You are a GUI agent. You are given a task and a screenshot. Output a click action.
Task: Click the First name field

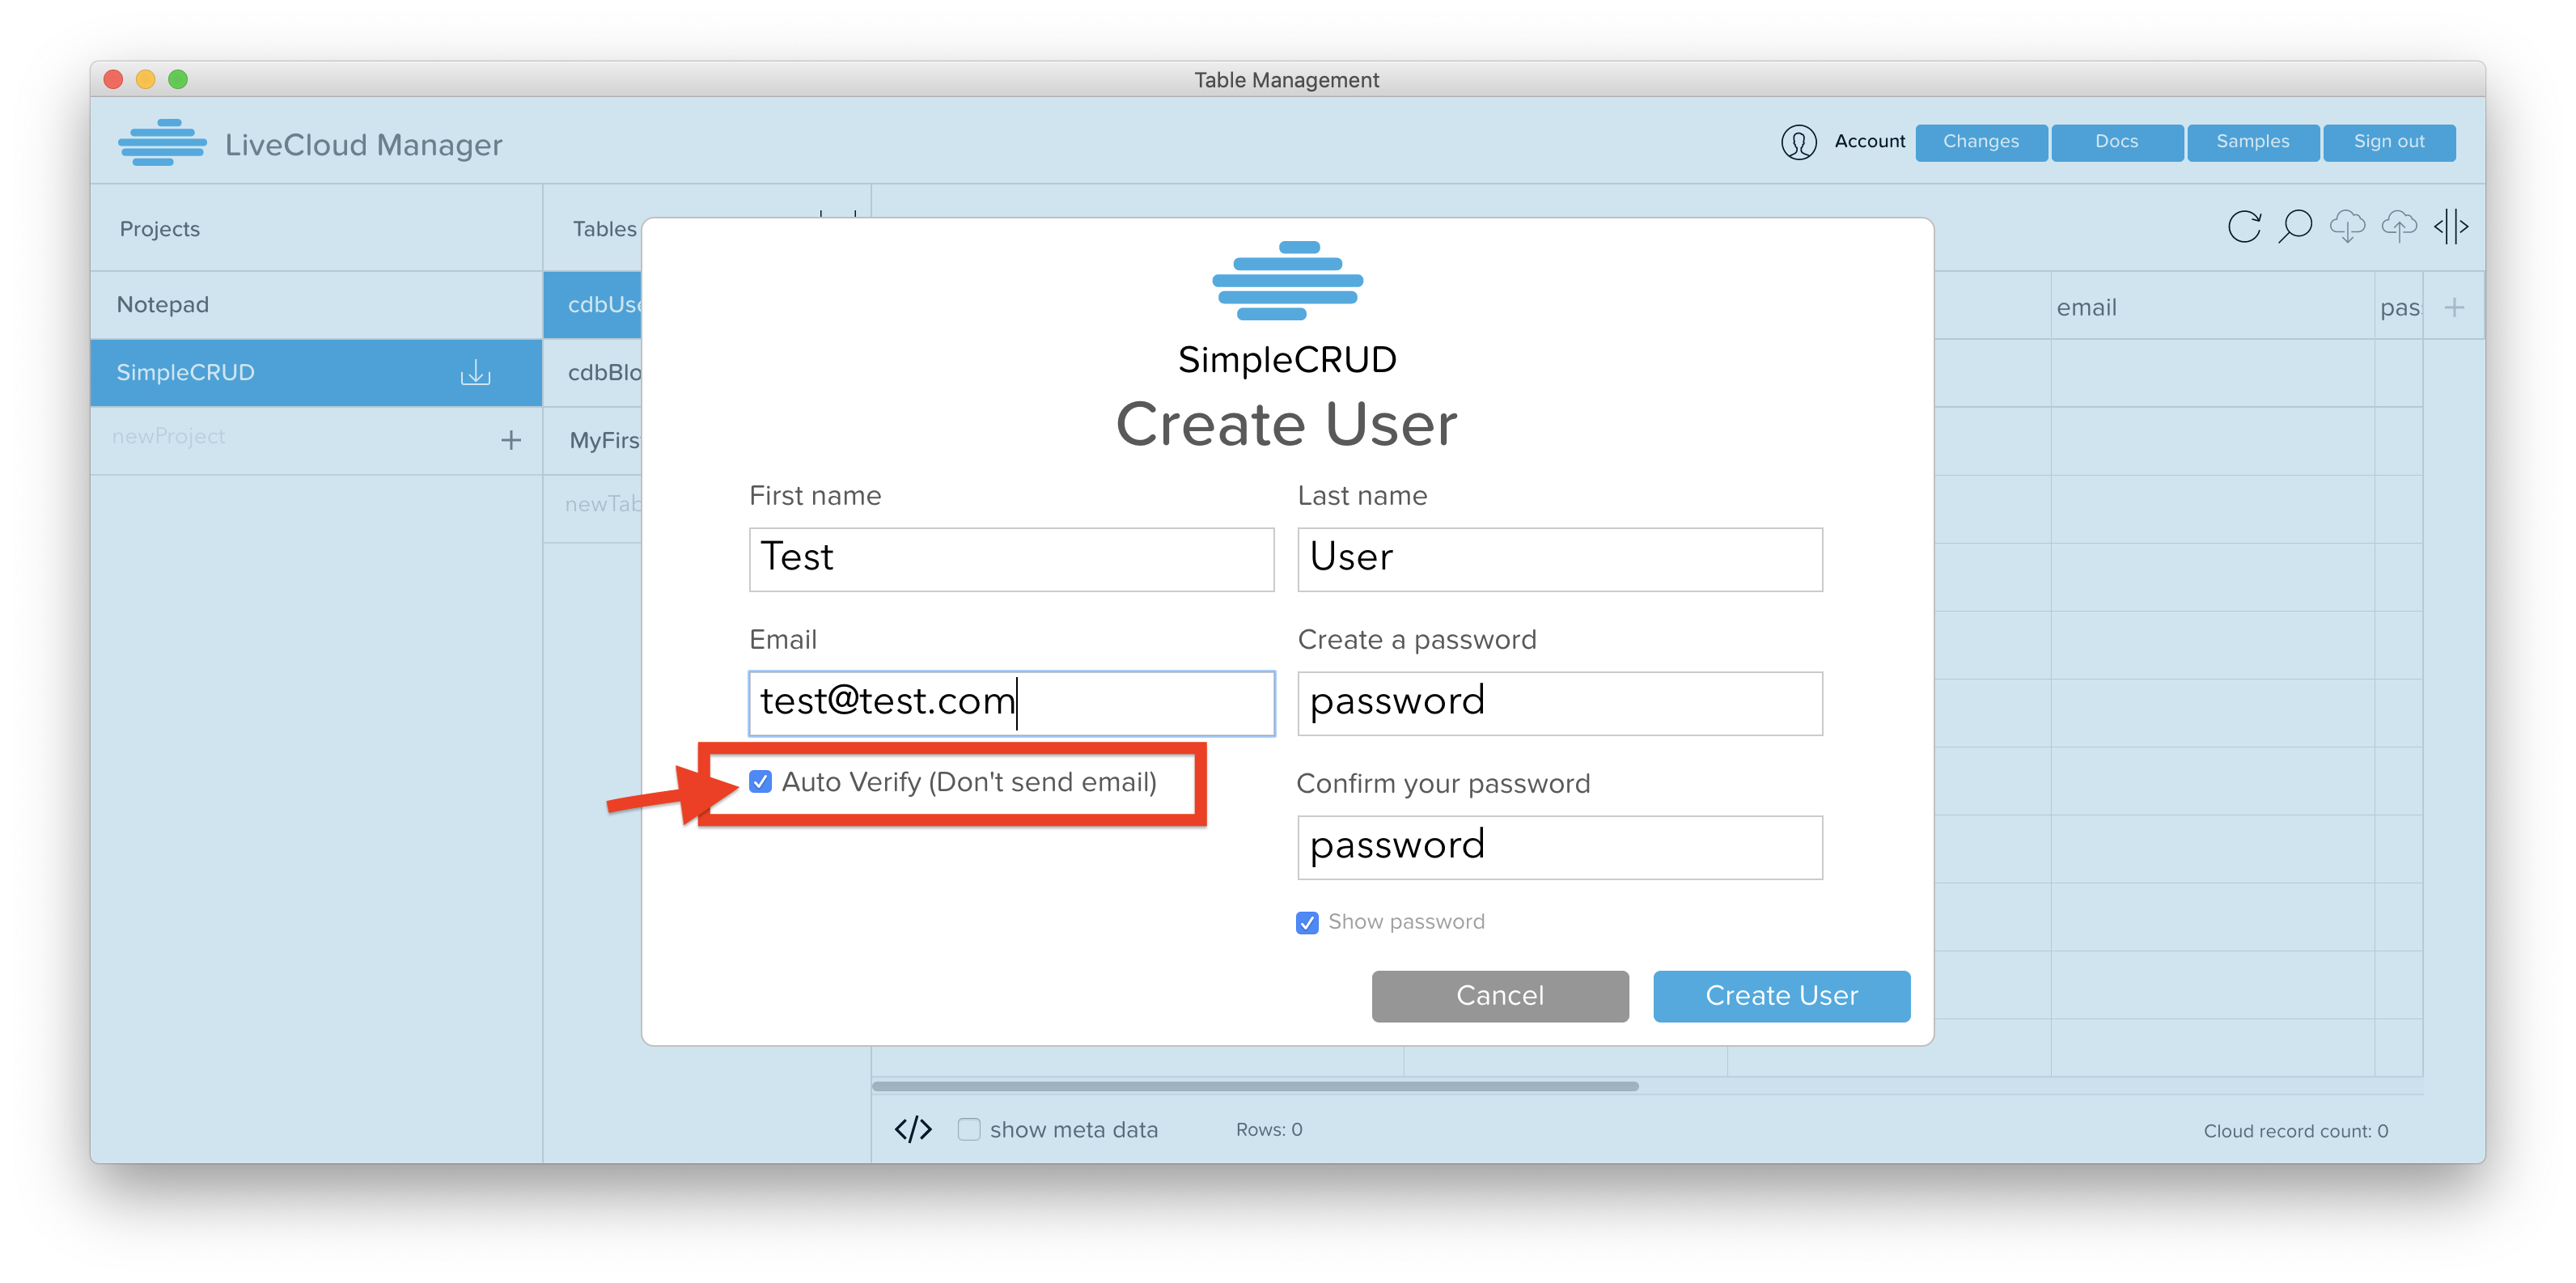point(1011,559)
